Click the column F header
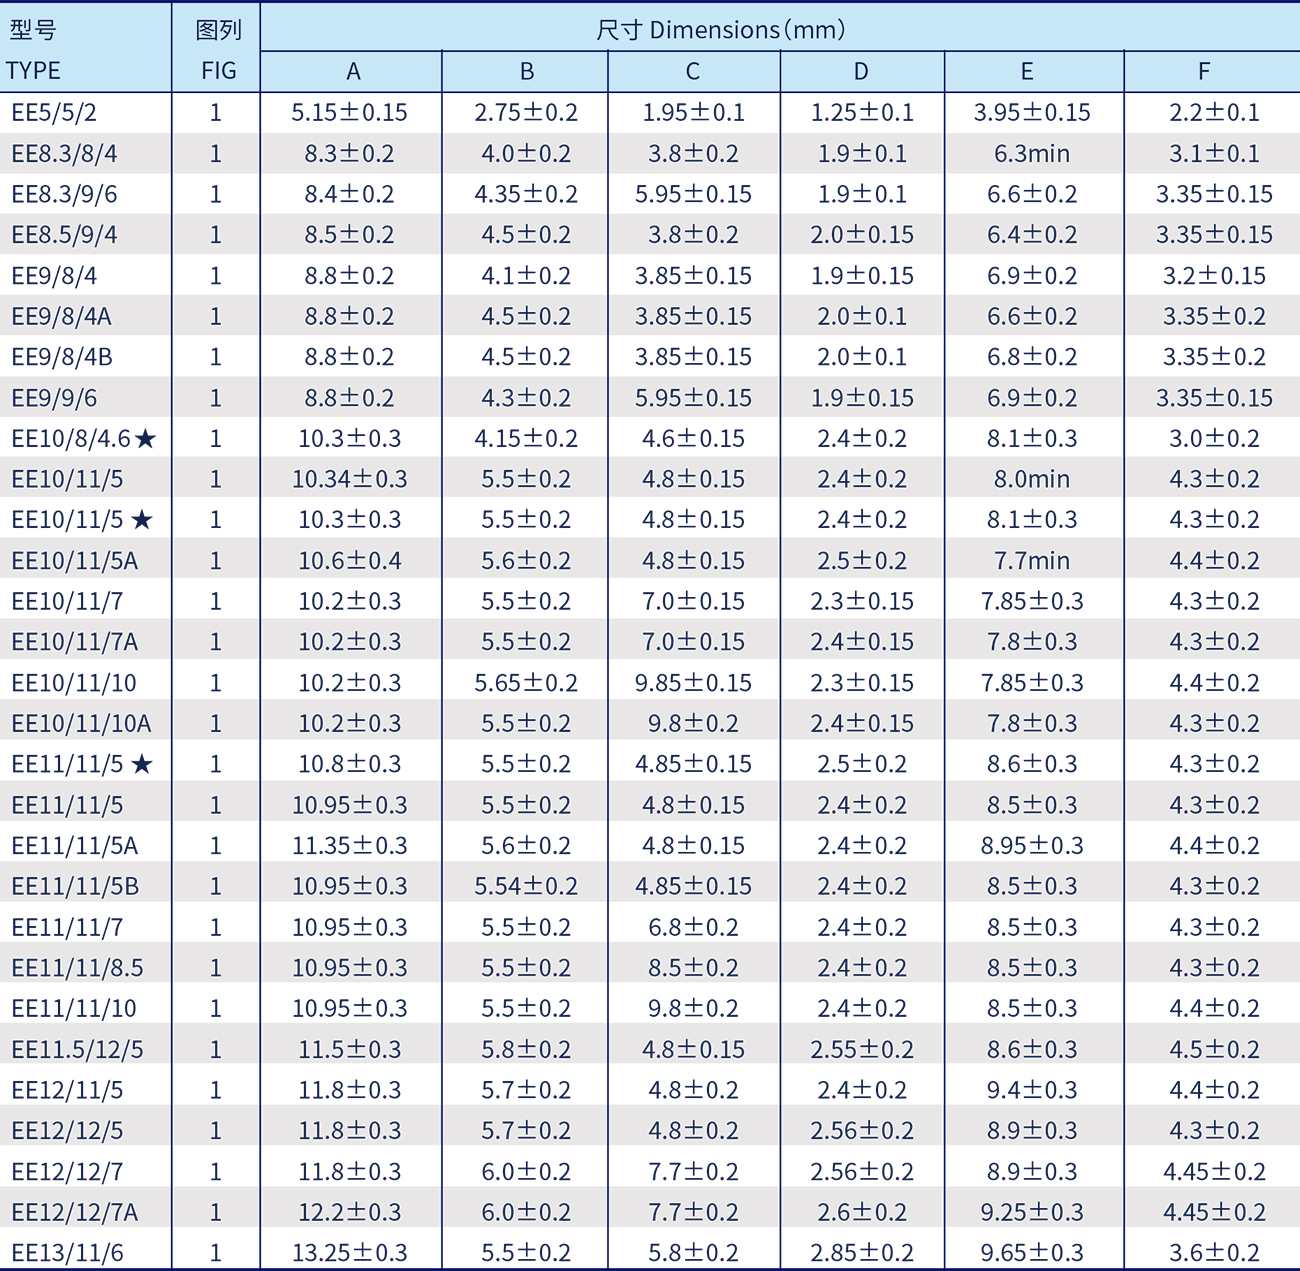This screenshot has width=1300, height=1271. [1204, 72]
